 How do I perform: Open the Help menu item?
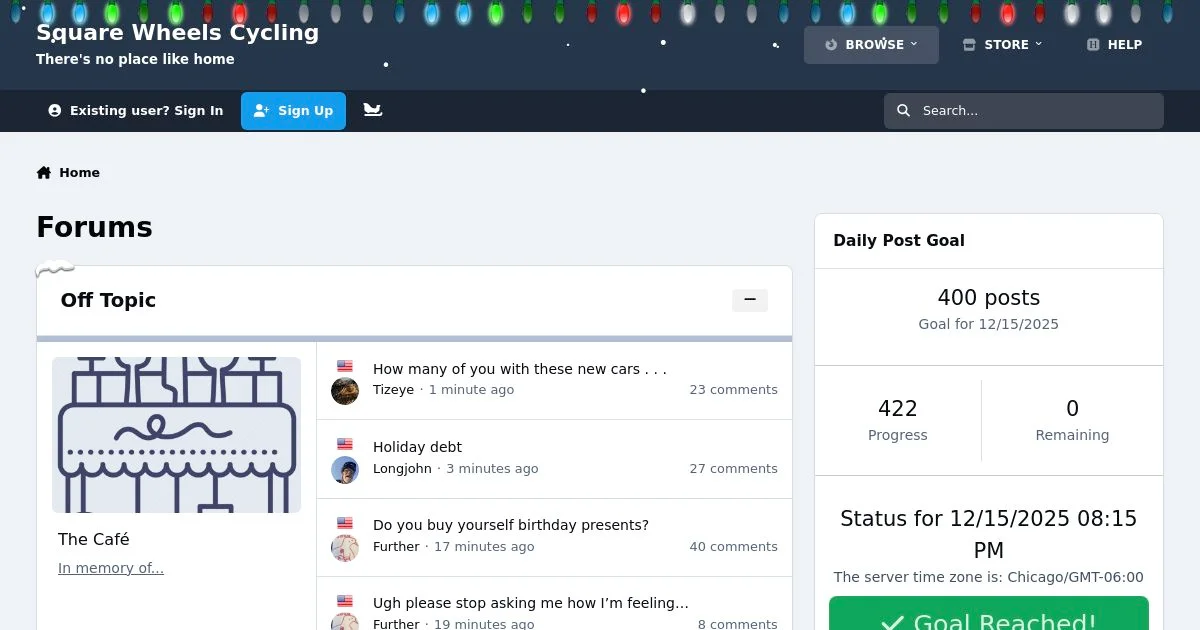click(x=1114, y=45)
